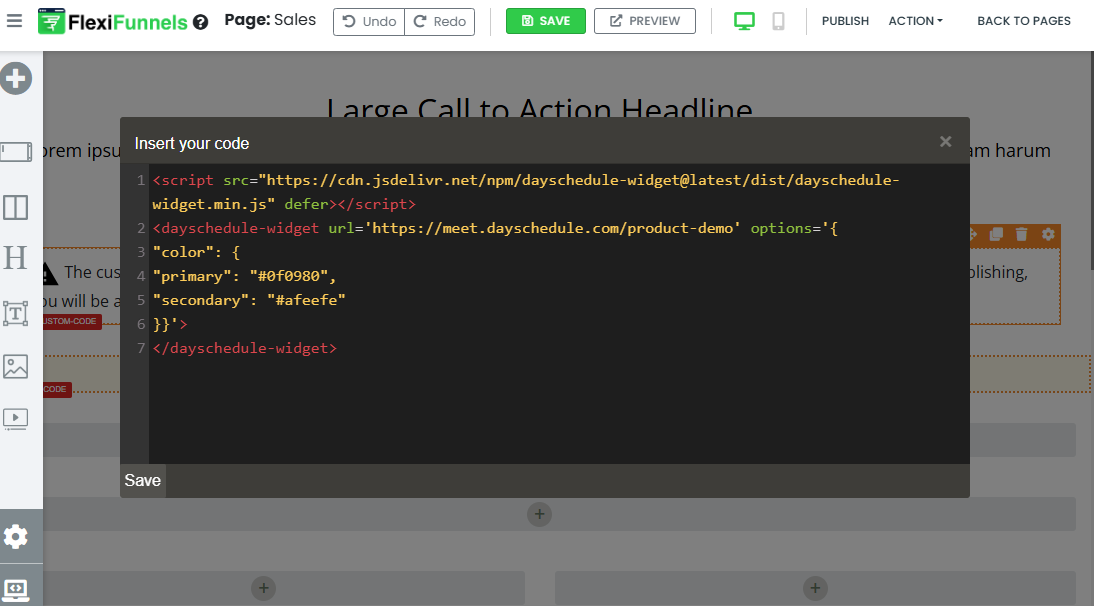Screen dimensions: 1094x606
Task: Add element in bottom left column plus
Action: click(264, 588)
